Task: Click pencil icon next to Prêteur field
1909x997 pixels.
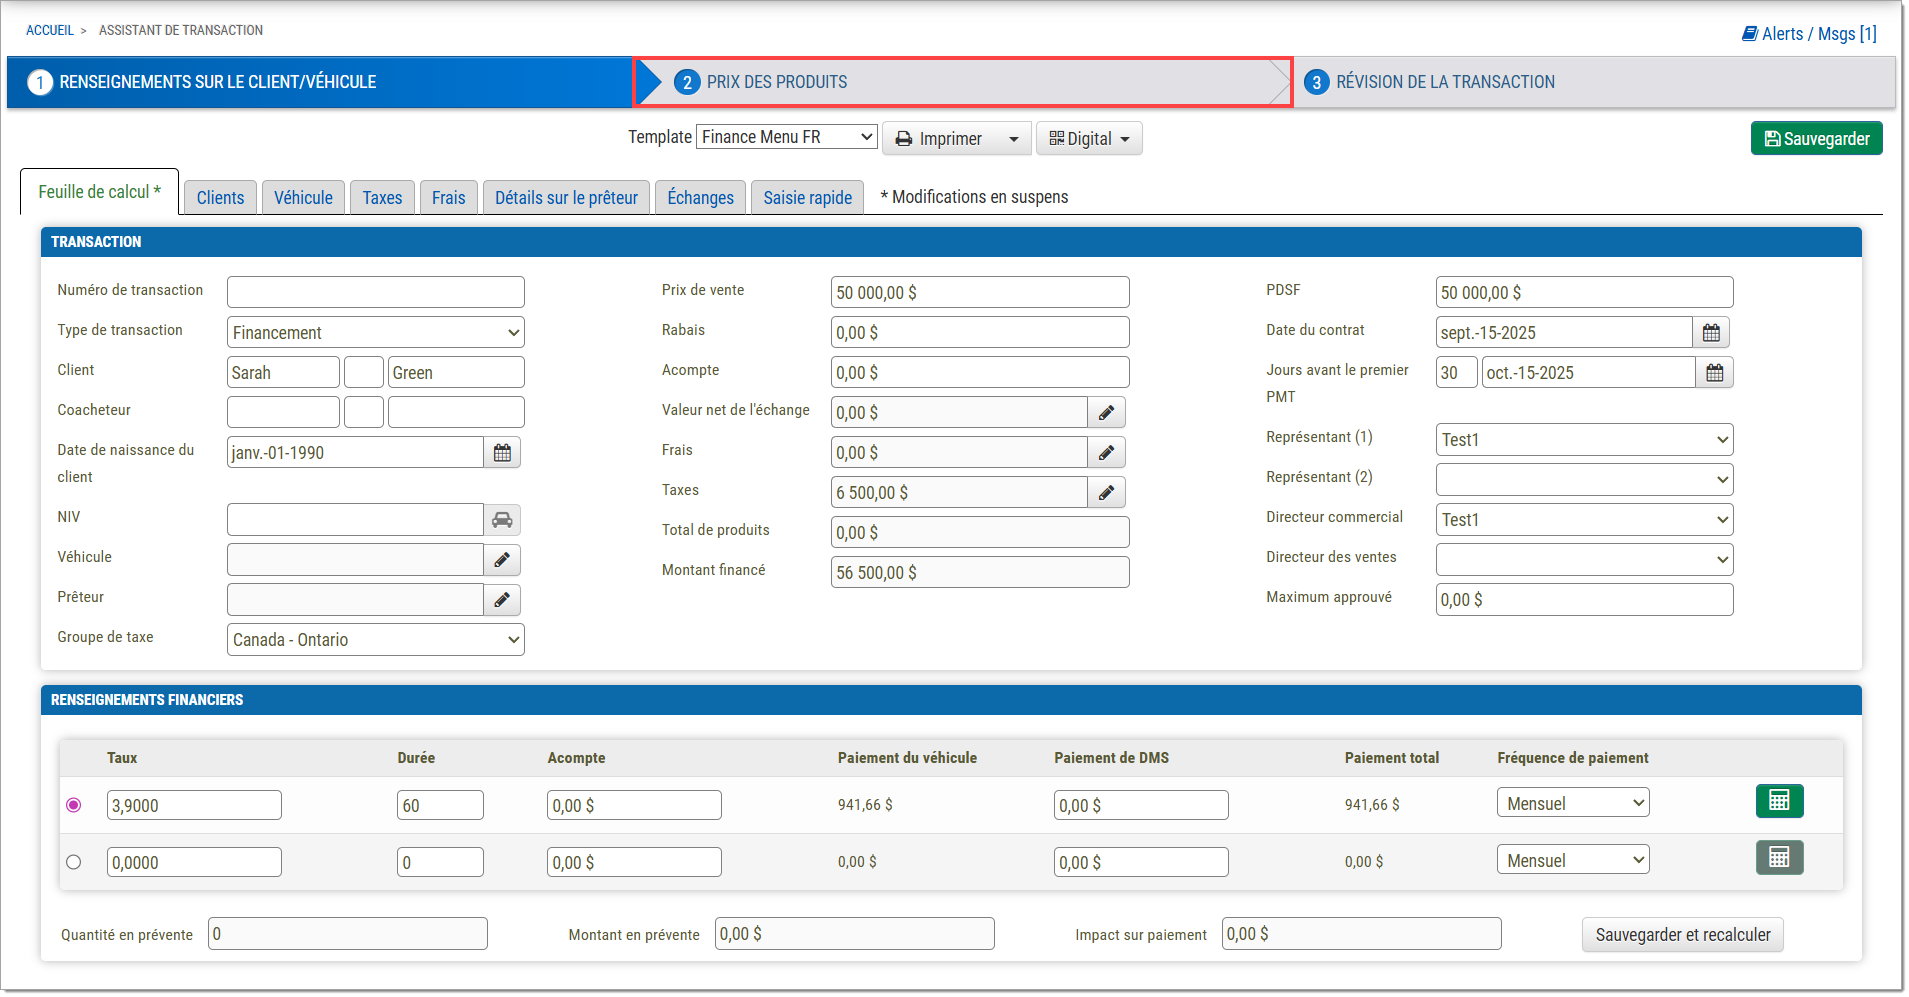Action: pyautogui.click(x=502, y=600)
